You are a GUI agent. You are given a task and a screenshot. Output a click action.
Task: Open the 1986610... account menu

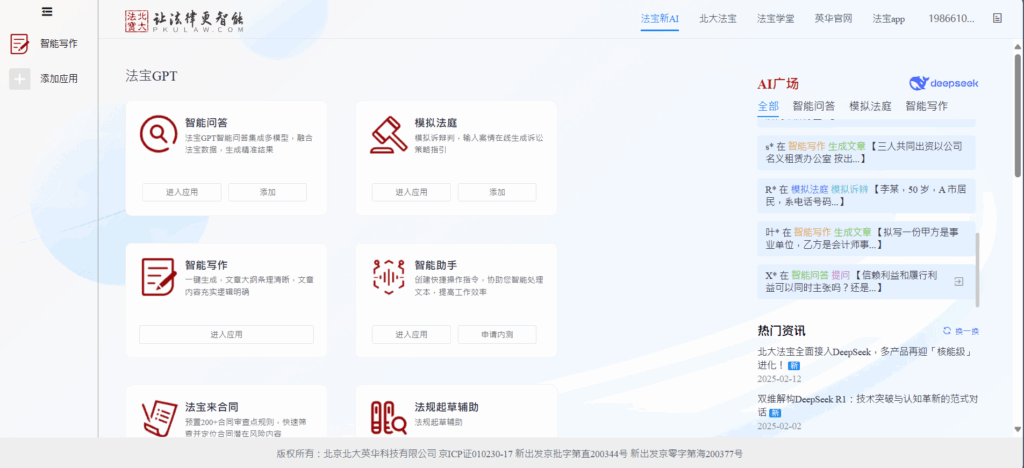point(952,18)
